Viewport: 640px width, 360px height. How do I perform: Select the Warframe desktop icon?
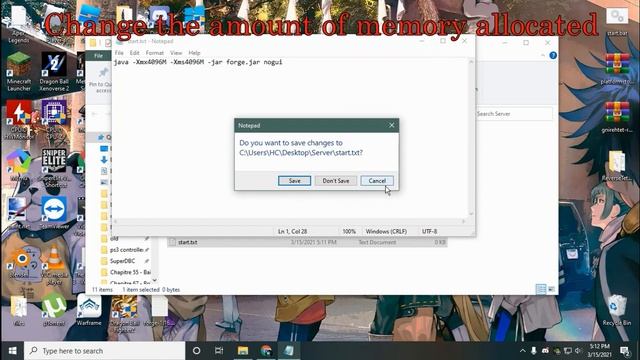tap(89, 310)
